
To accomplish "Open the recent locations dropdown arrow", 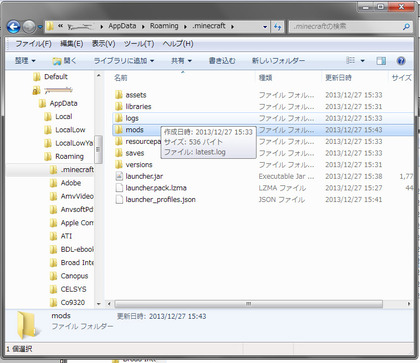I will pos(40,27).
